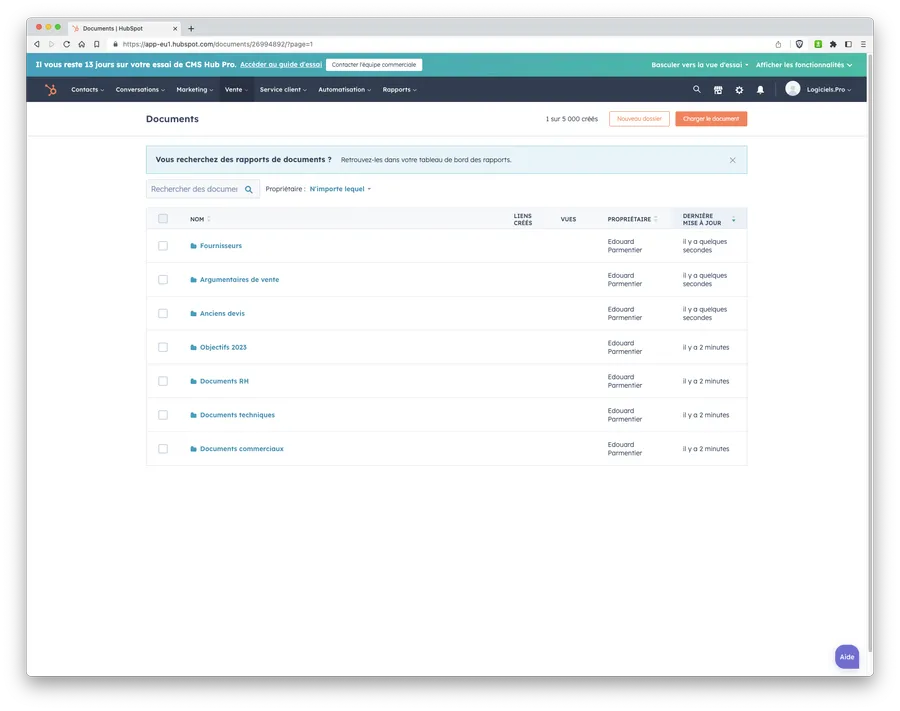Click the Anciens devis folder icon
The width and height of the screenshot is (900, 711).
coord(193,313)
